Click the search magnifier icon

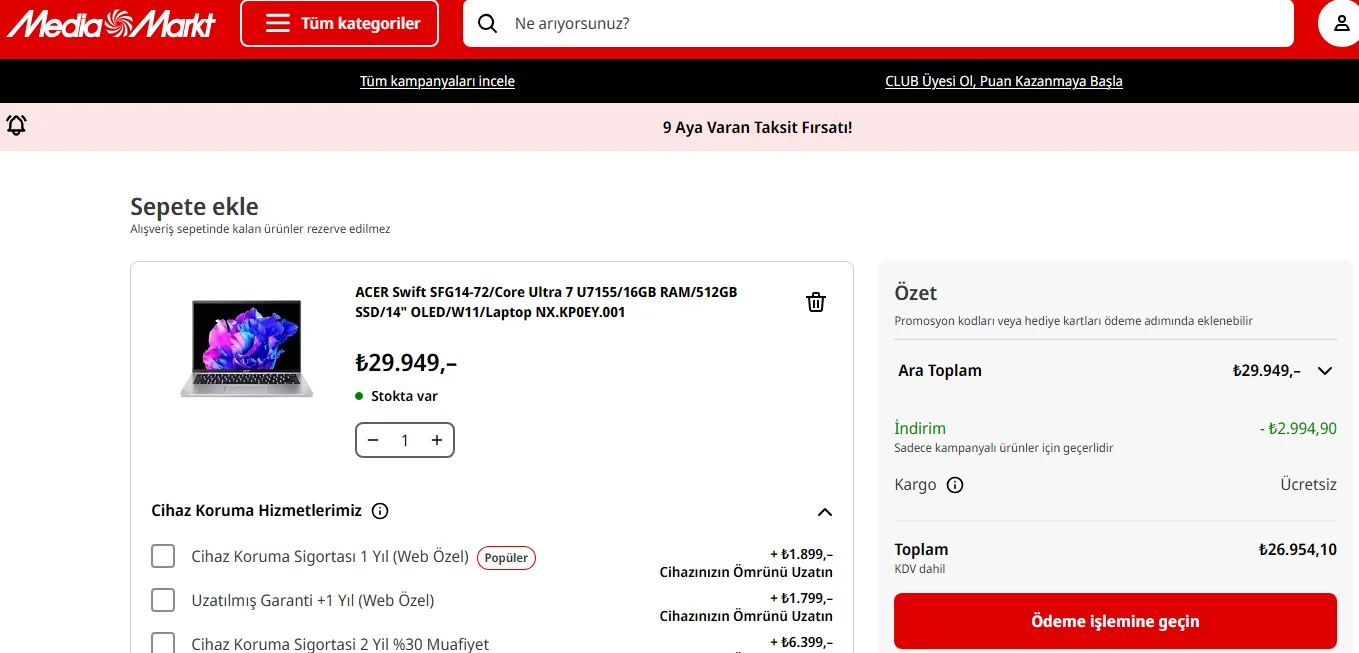click(x=487, y=23)
